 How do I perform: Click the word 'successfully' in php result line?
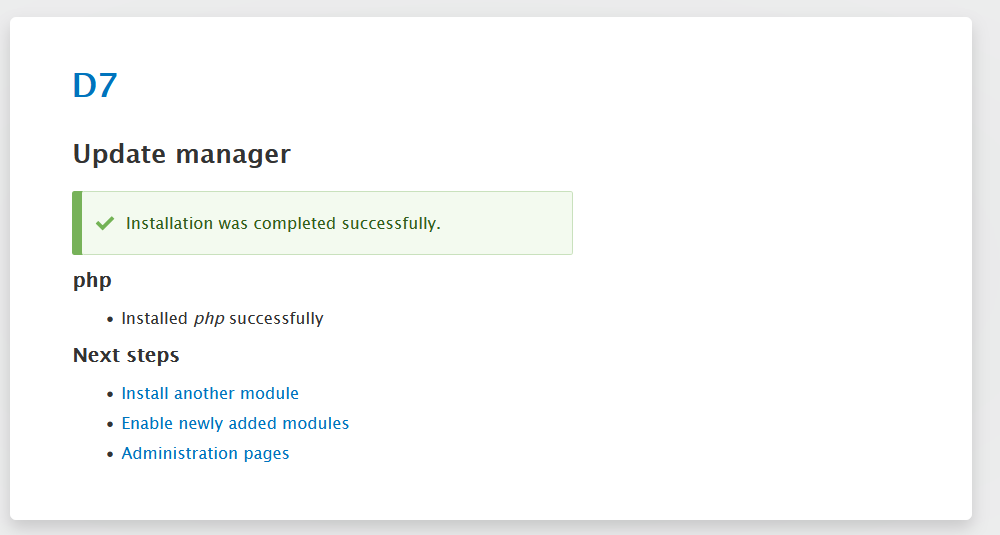[276, 318]
